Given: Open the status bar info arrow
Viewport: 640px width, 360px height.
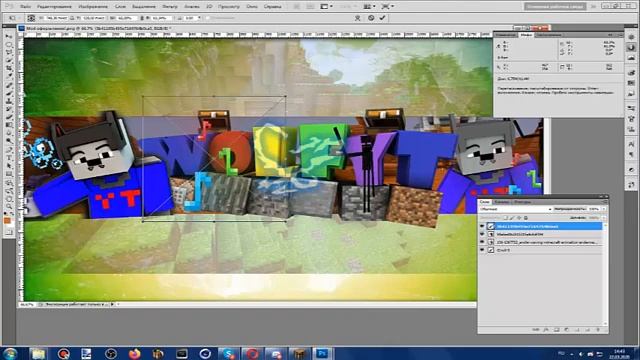Looking at the screenshot, I should pos(112,304).
